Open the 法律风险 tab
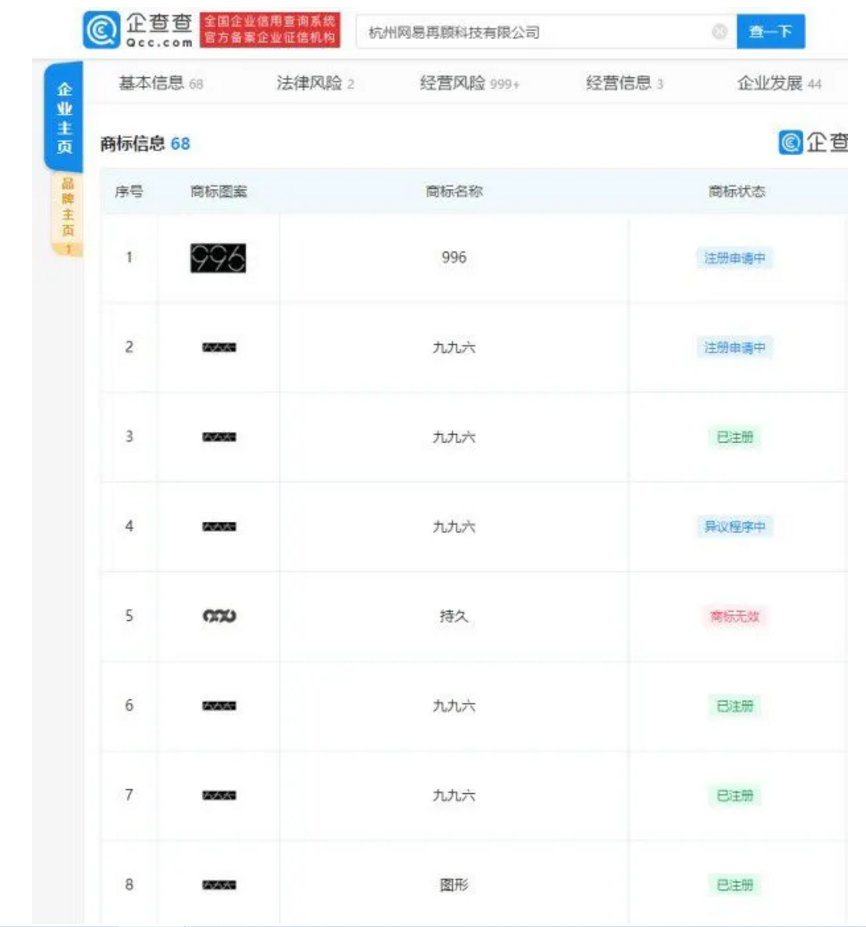 click(315, 83)
